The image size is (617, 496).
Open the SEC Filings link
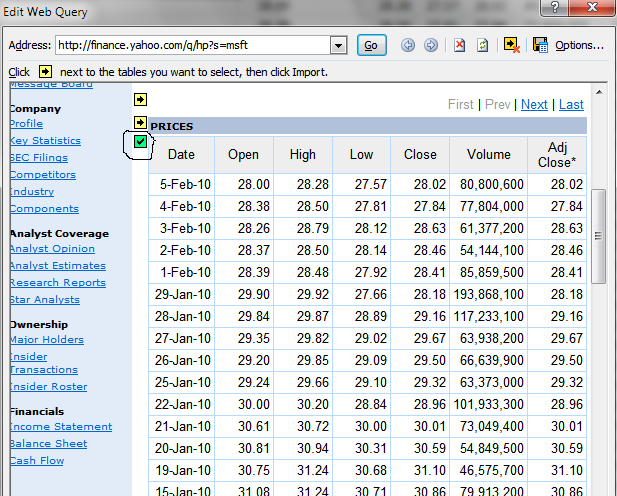point(39,157)
